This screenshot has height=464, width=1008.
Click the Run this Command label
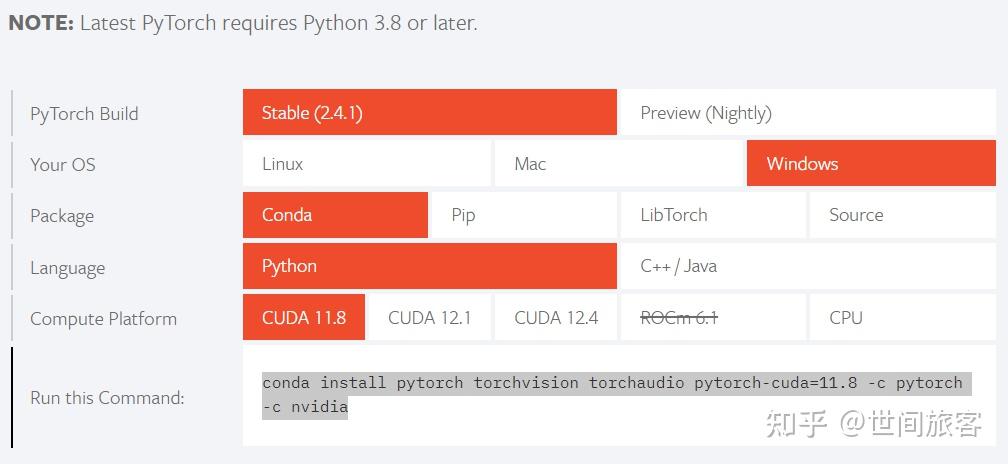(x=107, y=398)
